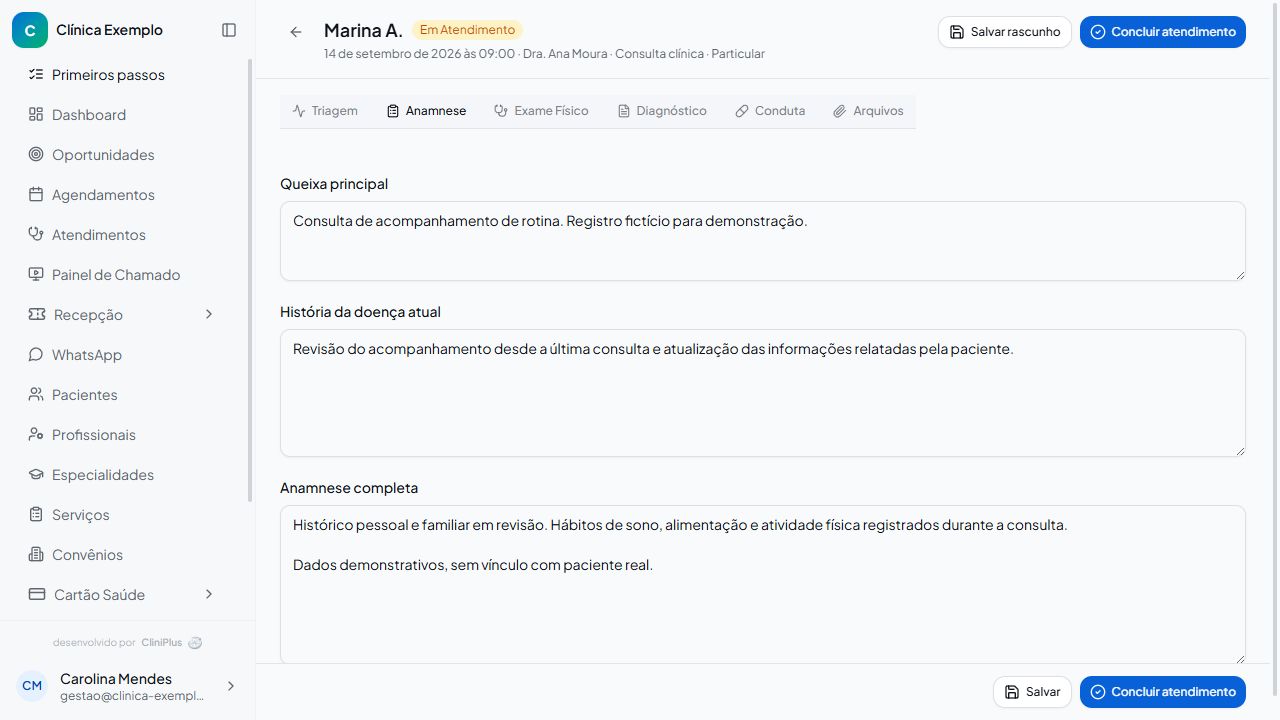Select the Anamnese tab
The width and height of the screenshot is (1280, 720).
point(426,111)
